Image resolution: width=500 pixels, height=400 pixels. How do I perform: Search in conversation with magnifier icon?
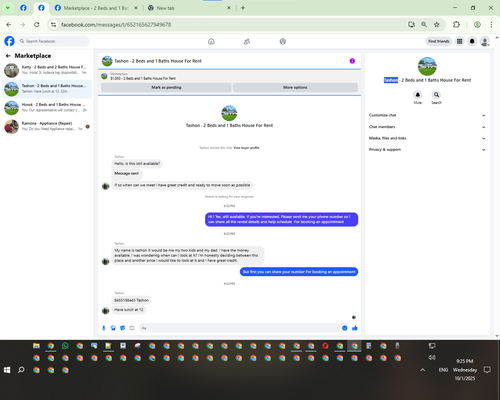(x=436, y=95)
